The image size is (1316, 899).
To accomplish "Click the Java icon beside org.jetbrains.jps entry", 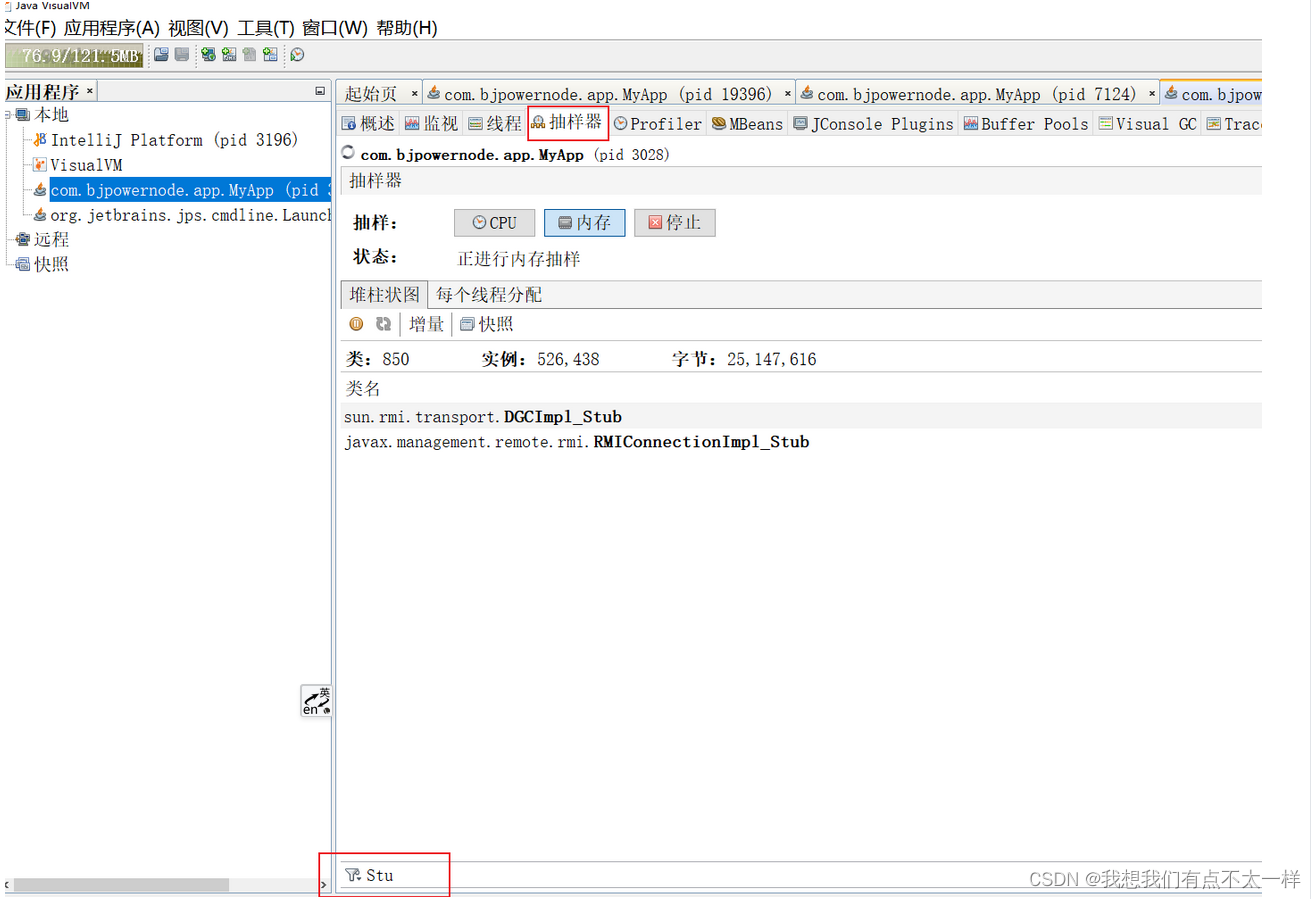I will 40,215.
